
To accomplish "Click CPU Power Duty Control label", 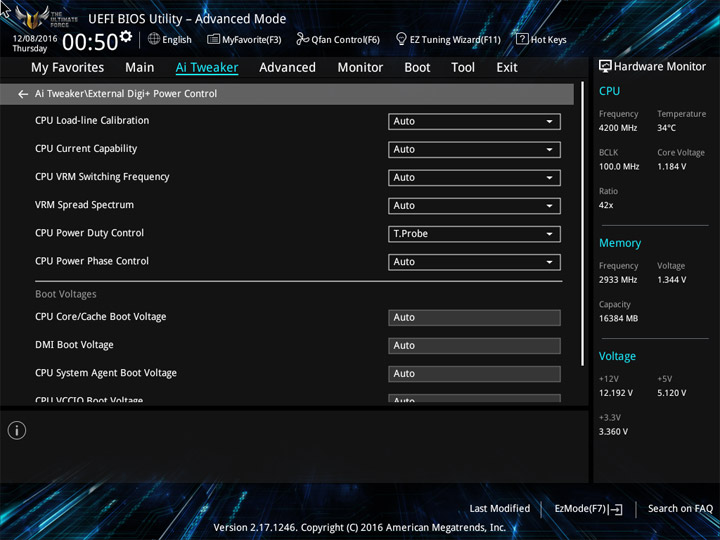I will (90, 233).
